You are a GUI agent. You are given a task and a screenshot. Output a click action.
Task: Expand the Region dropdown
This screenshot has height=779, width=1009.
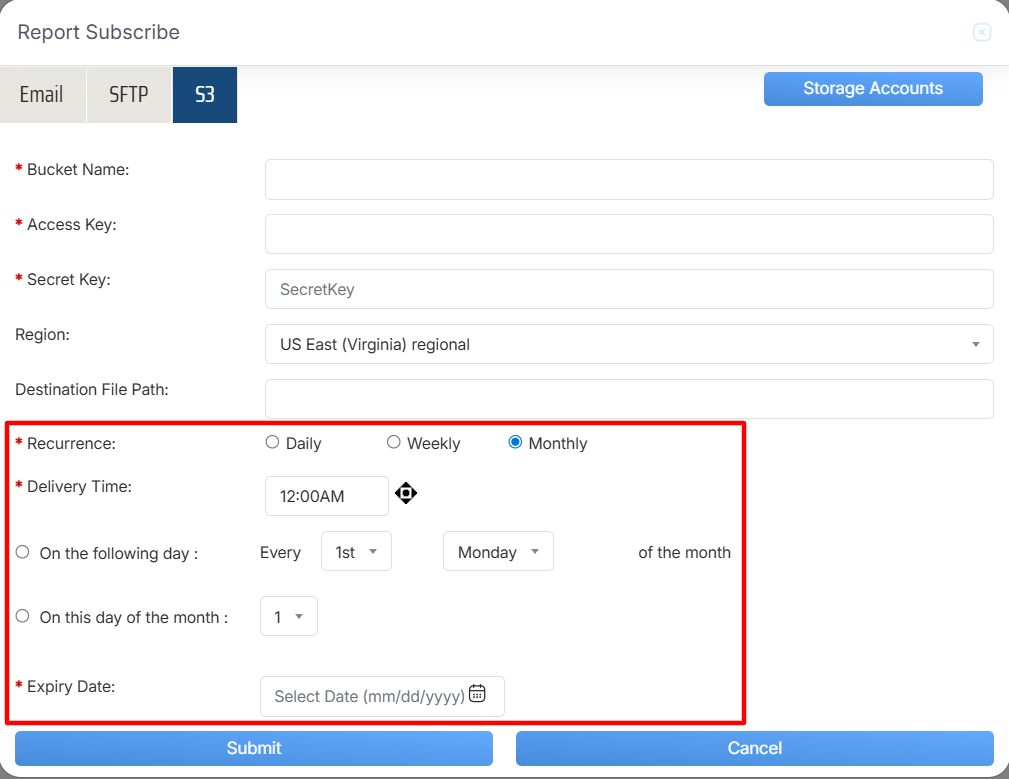628,344
